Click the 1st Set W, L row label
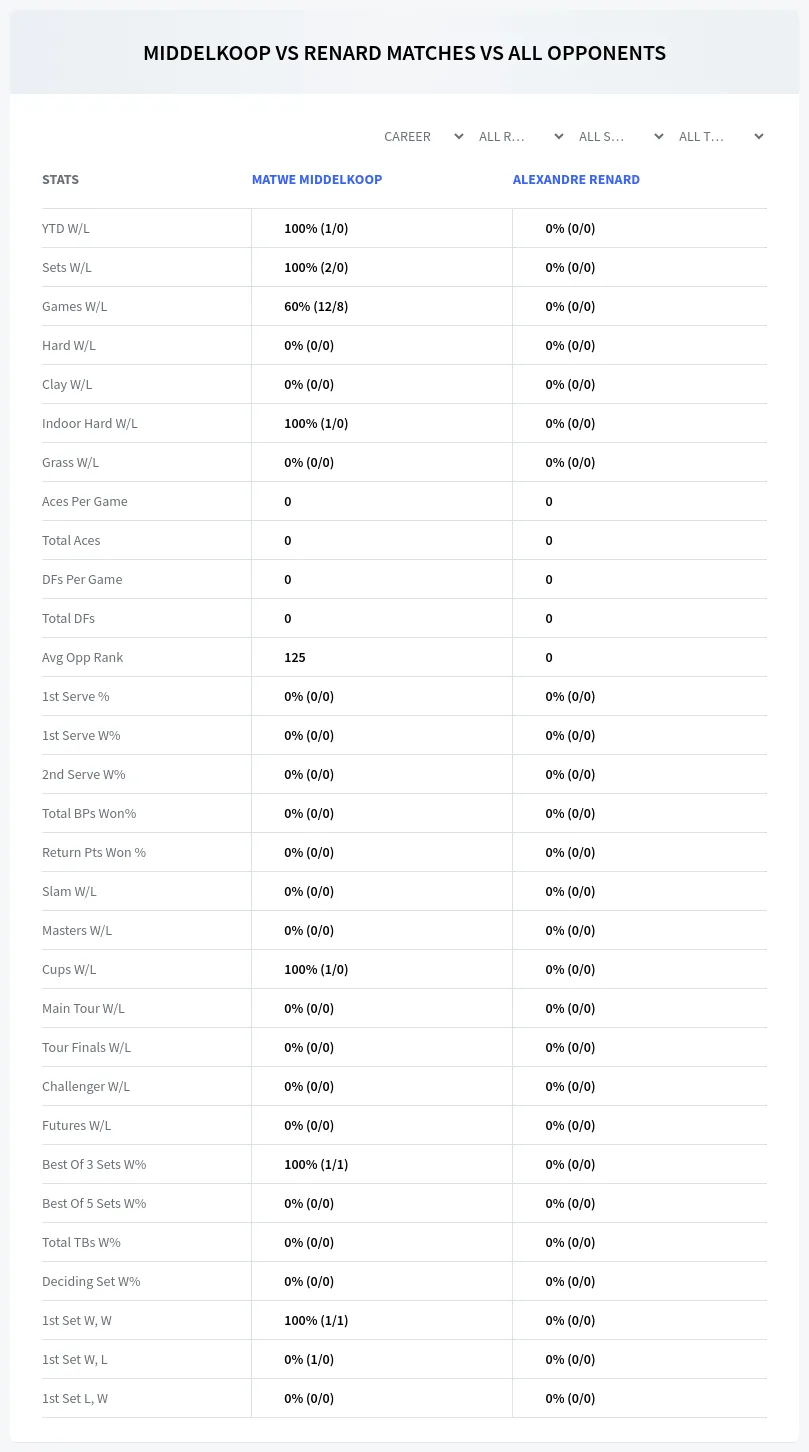Screen dimensions: 809x1452 point(75,1359)
